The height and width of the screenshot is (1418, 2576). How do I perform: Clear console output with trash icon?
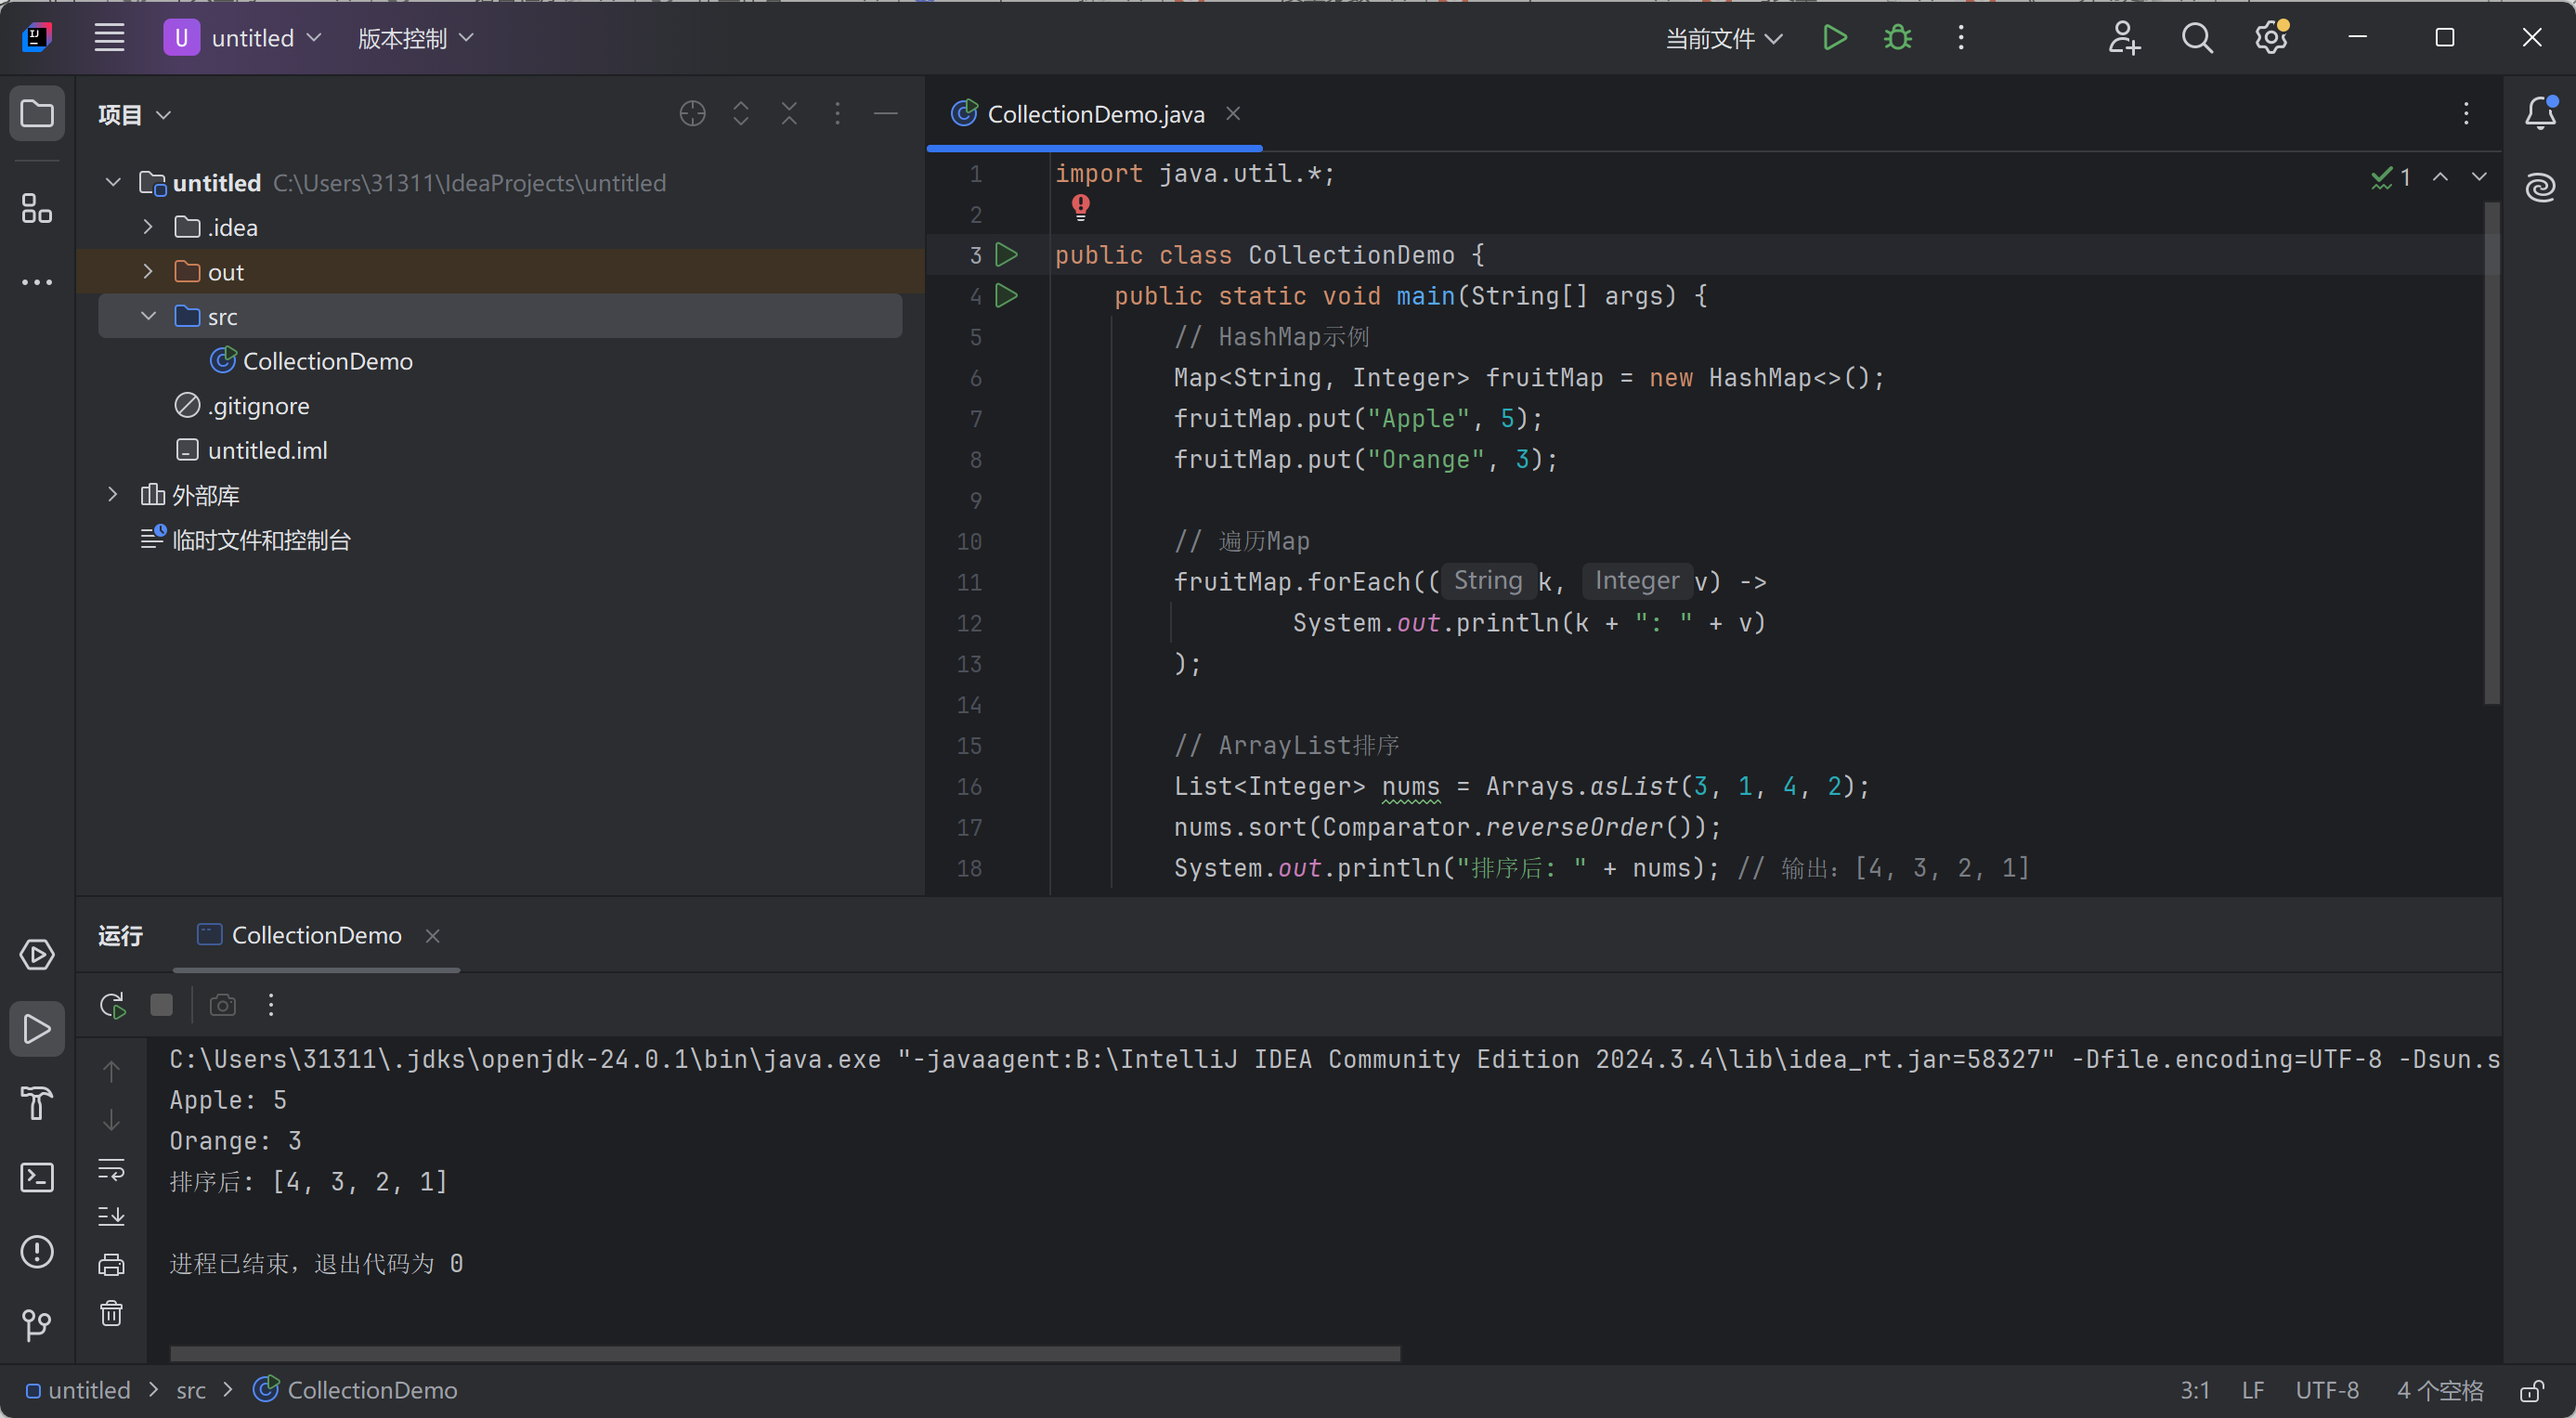tap(111, 1313)
